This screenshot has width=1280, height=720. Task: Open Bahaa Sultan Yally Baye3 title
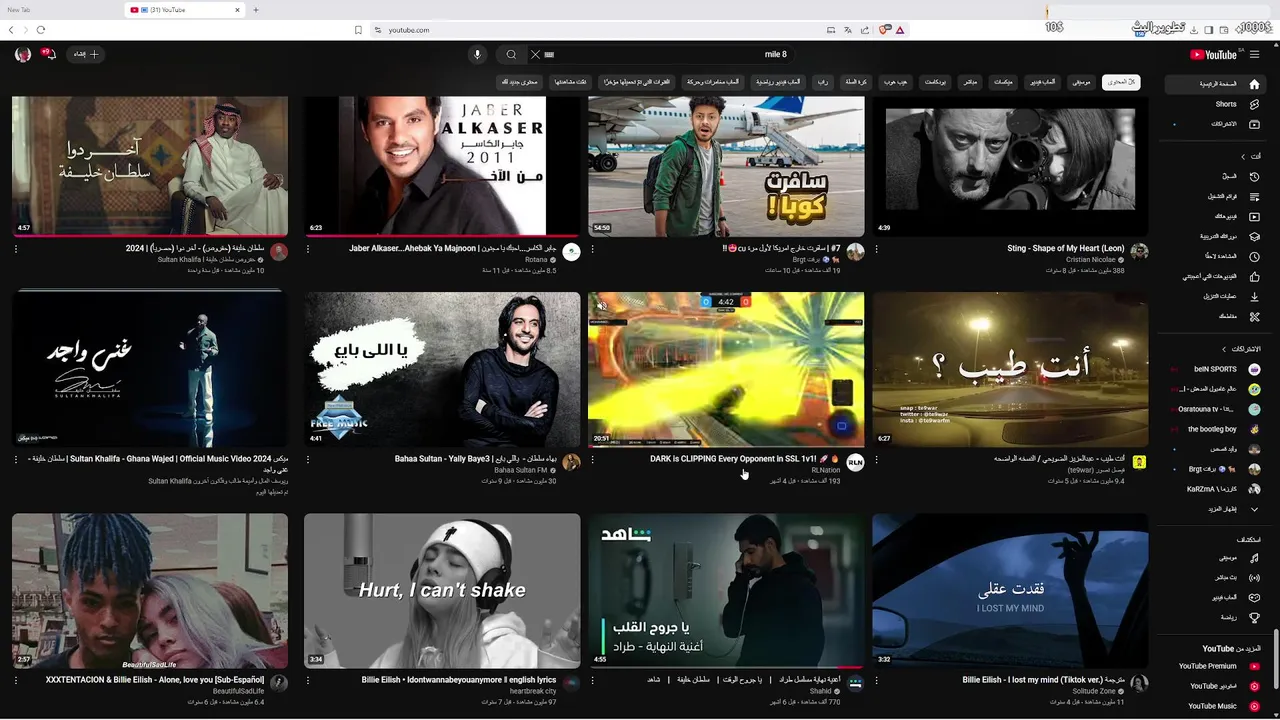[475, 459]
